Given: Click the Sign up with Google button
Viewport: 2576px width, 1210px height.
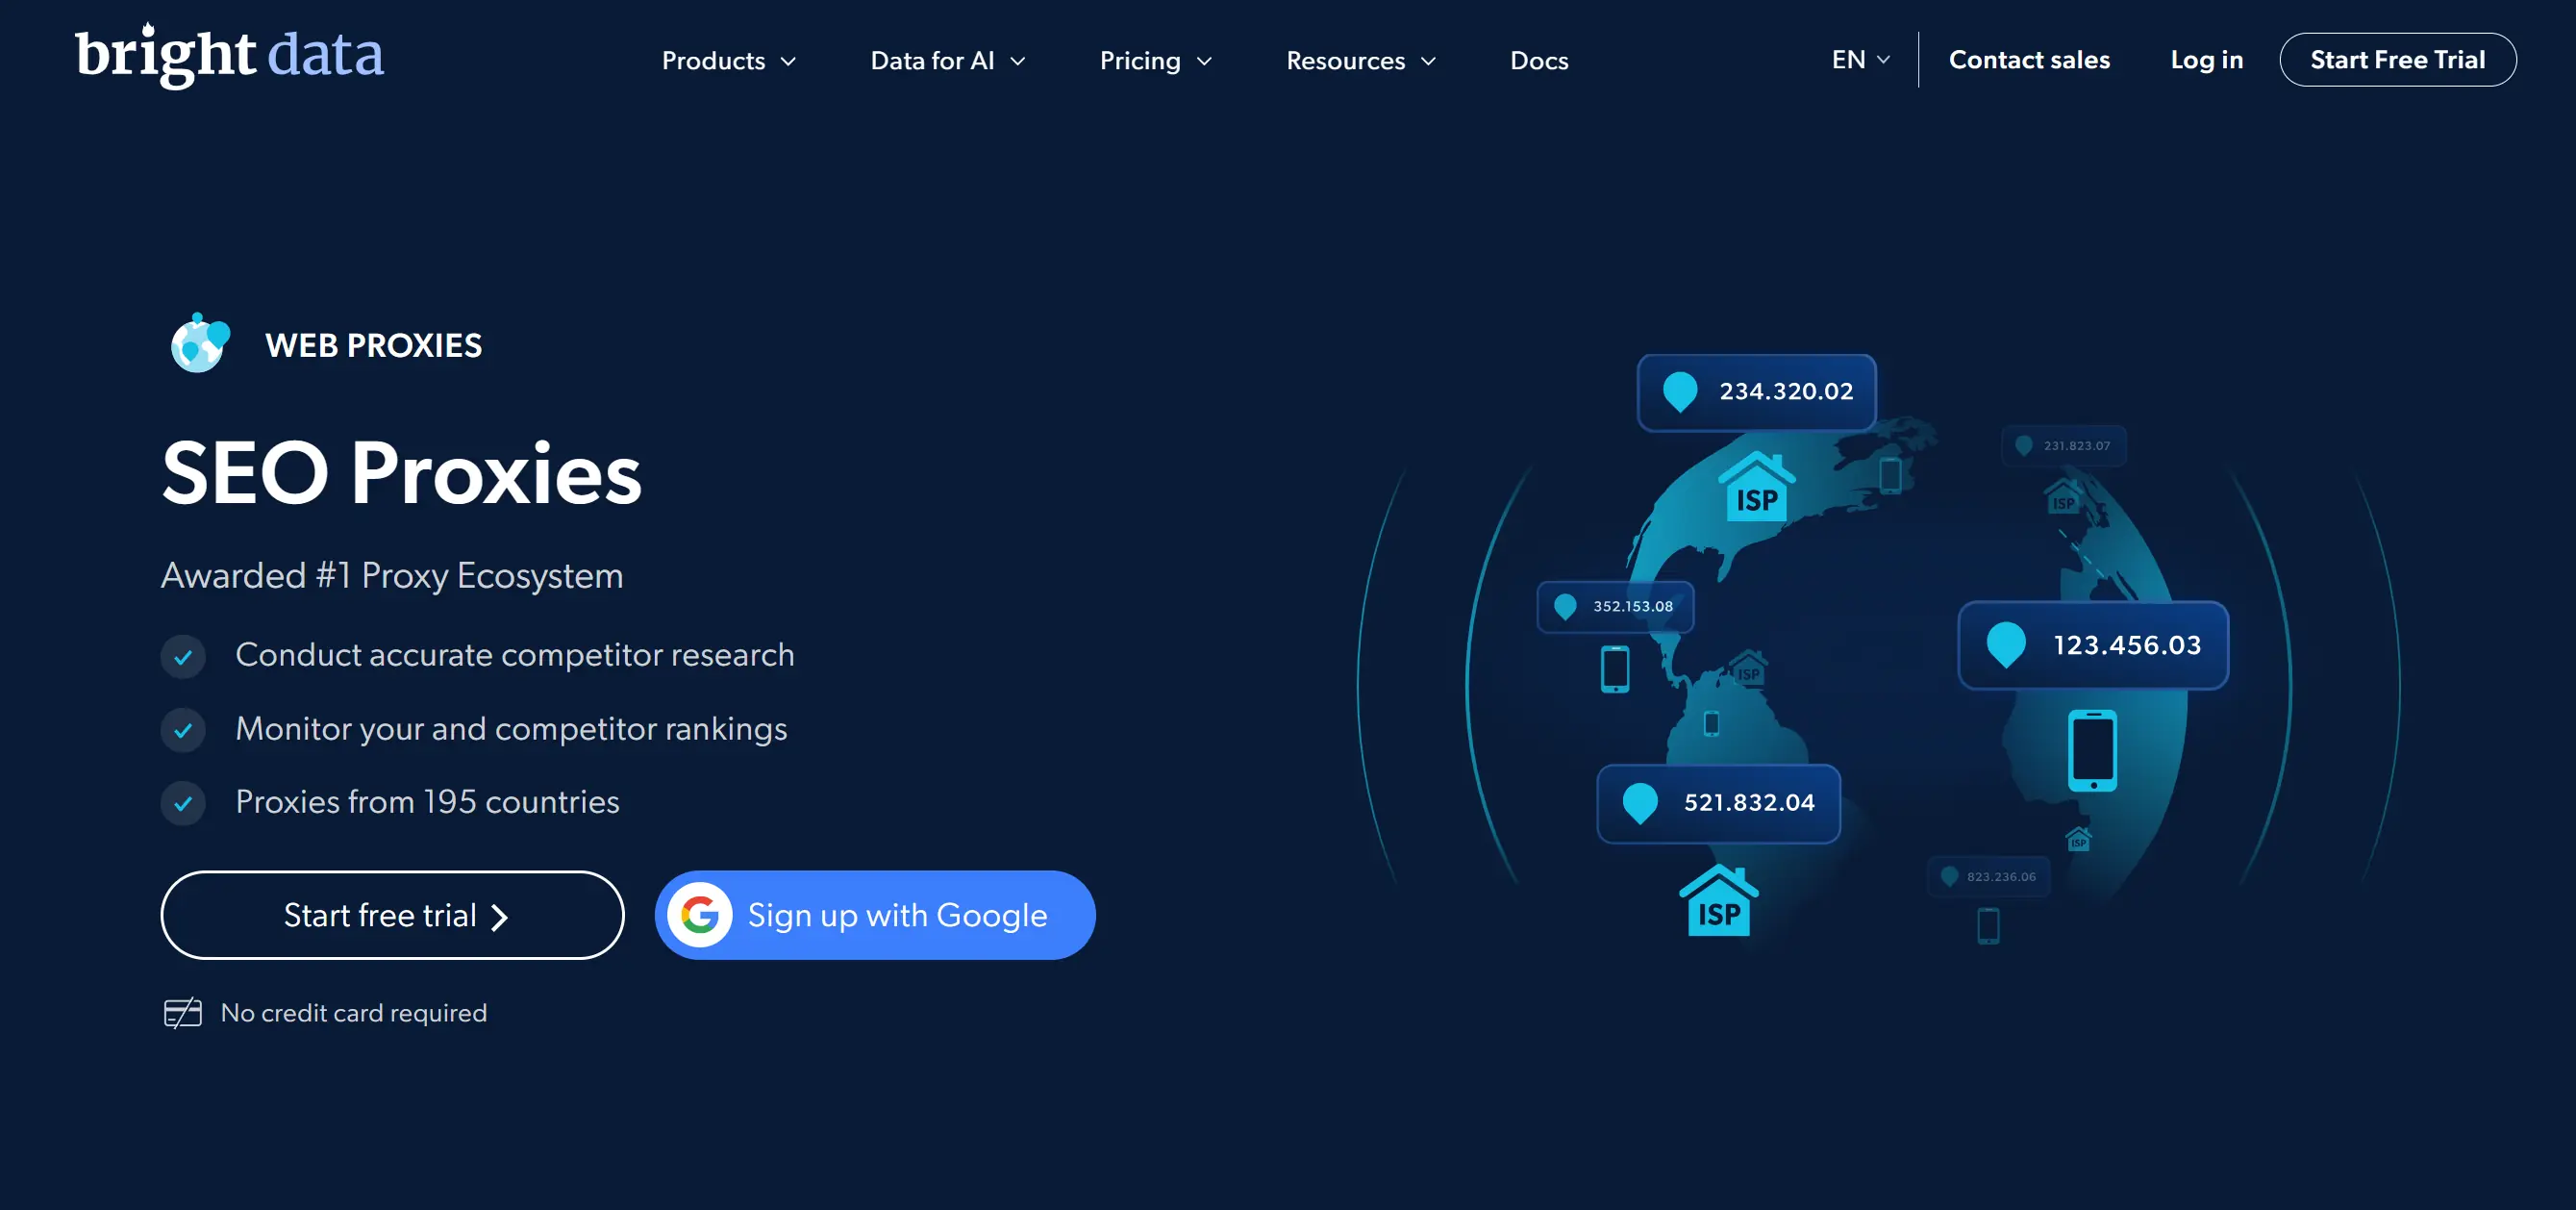Looking at the screenshot, I should (875, 915).
